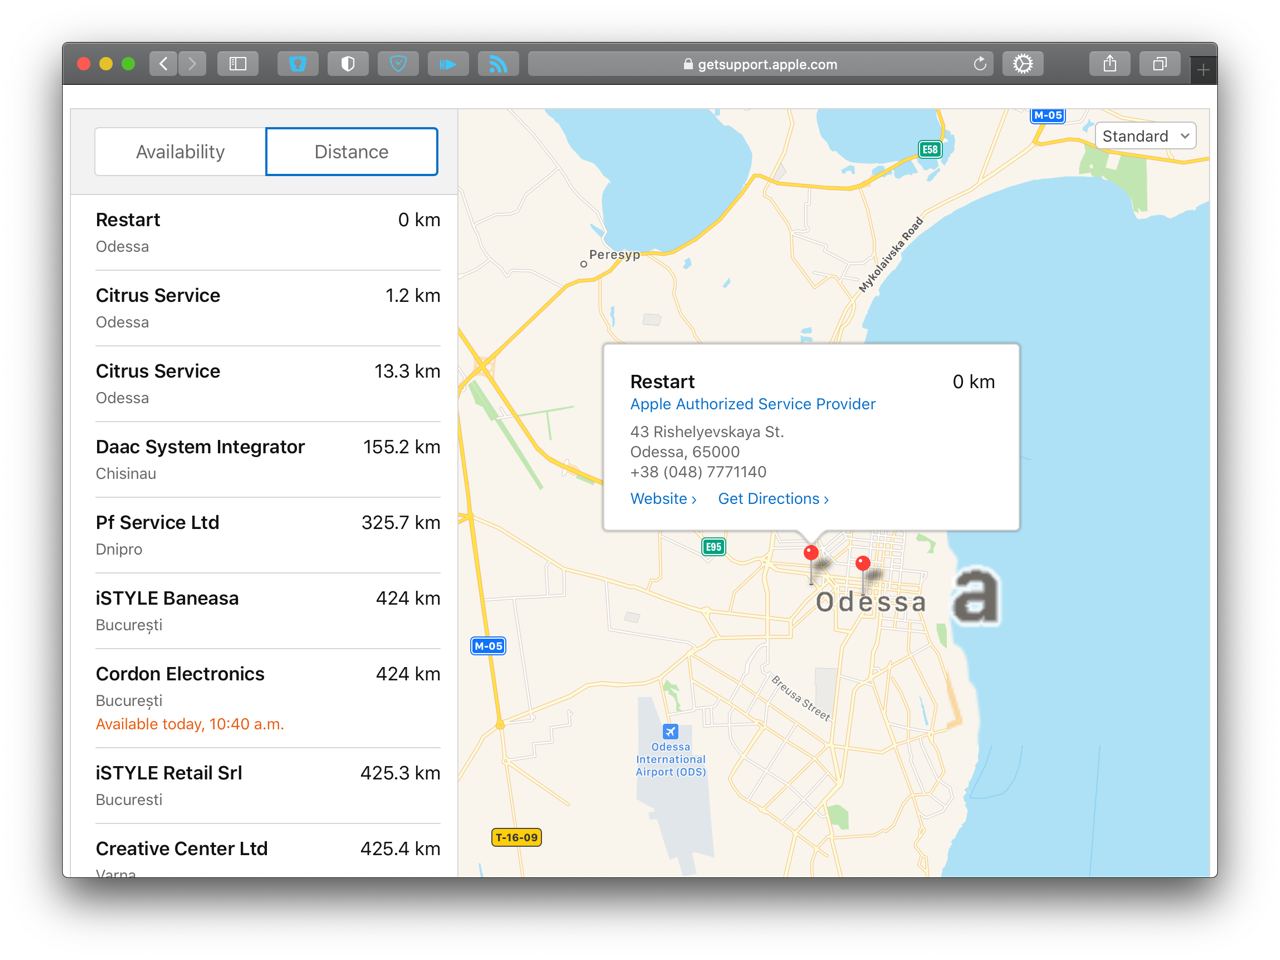Open the half-shaded shield privacy extension
Image resolution: width=1280 pixels, height=960 pixels.
pyautogui.click(x=348, y=64)
